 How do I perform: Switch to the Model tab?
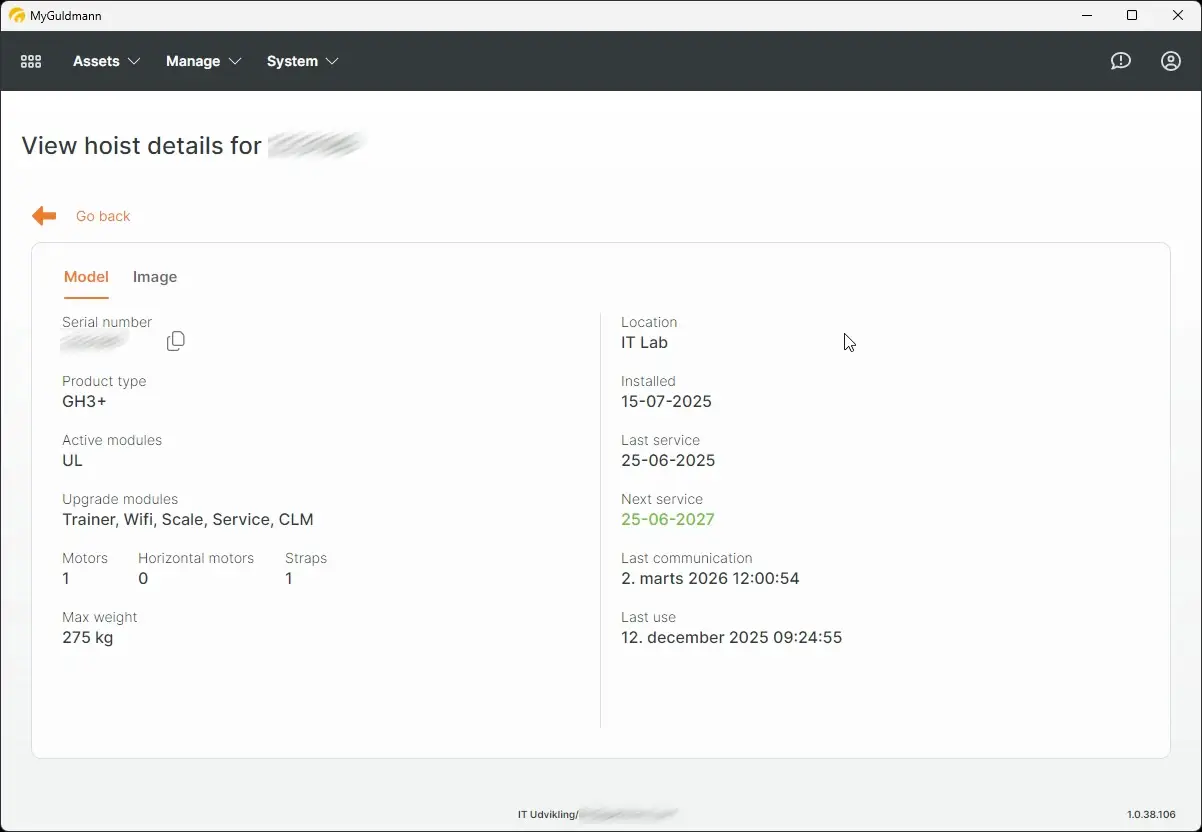pyautogui.click(x=86, y=277)
